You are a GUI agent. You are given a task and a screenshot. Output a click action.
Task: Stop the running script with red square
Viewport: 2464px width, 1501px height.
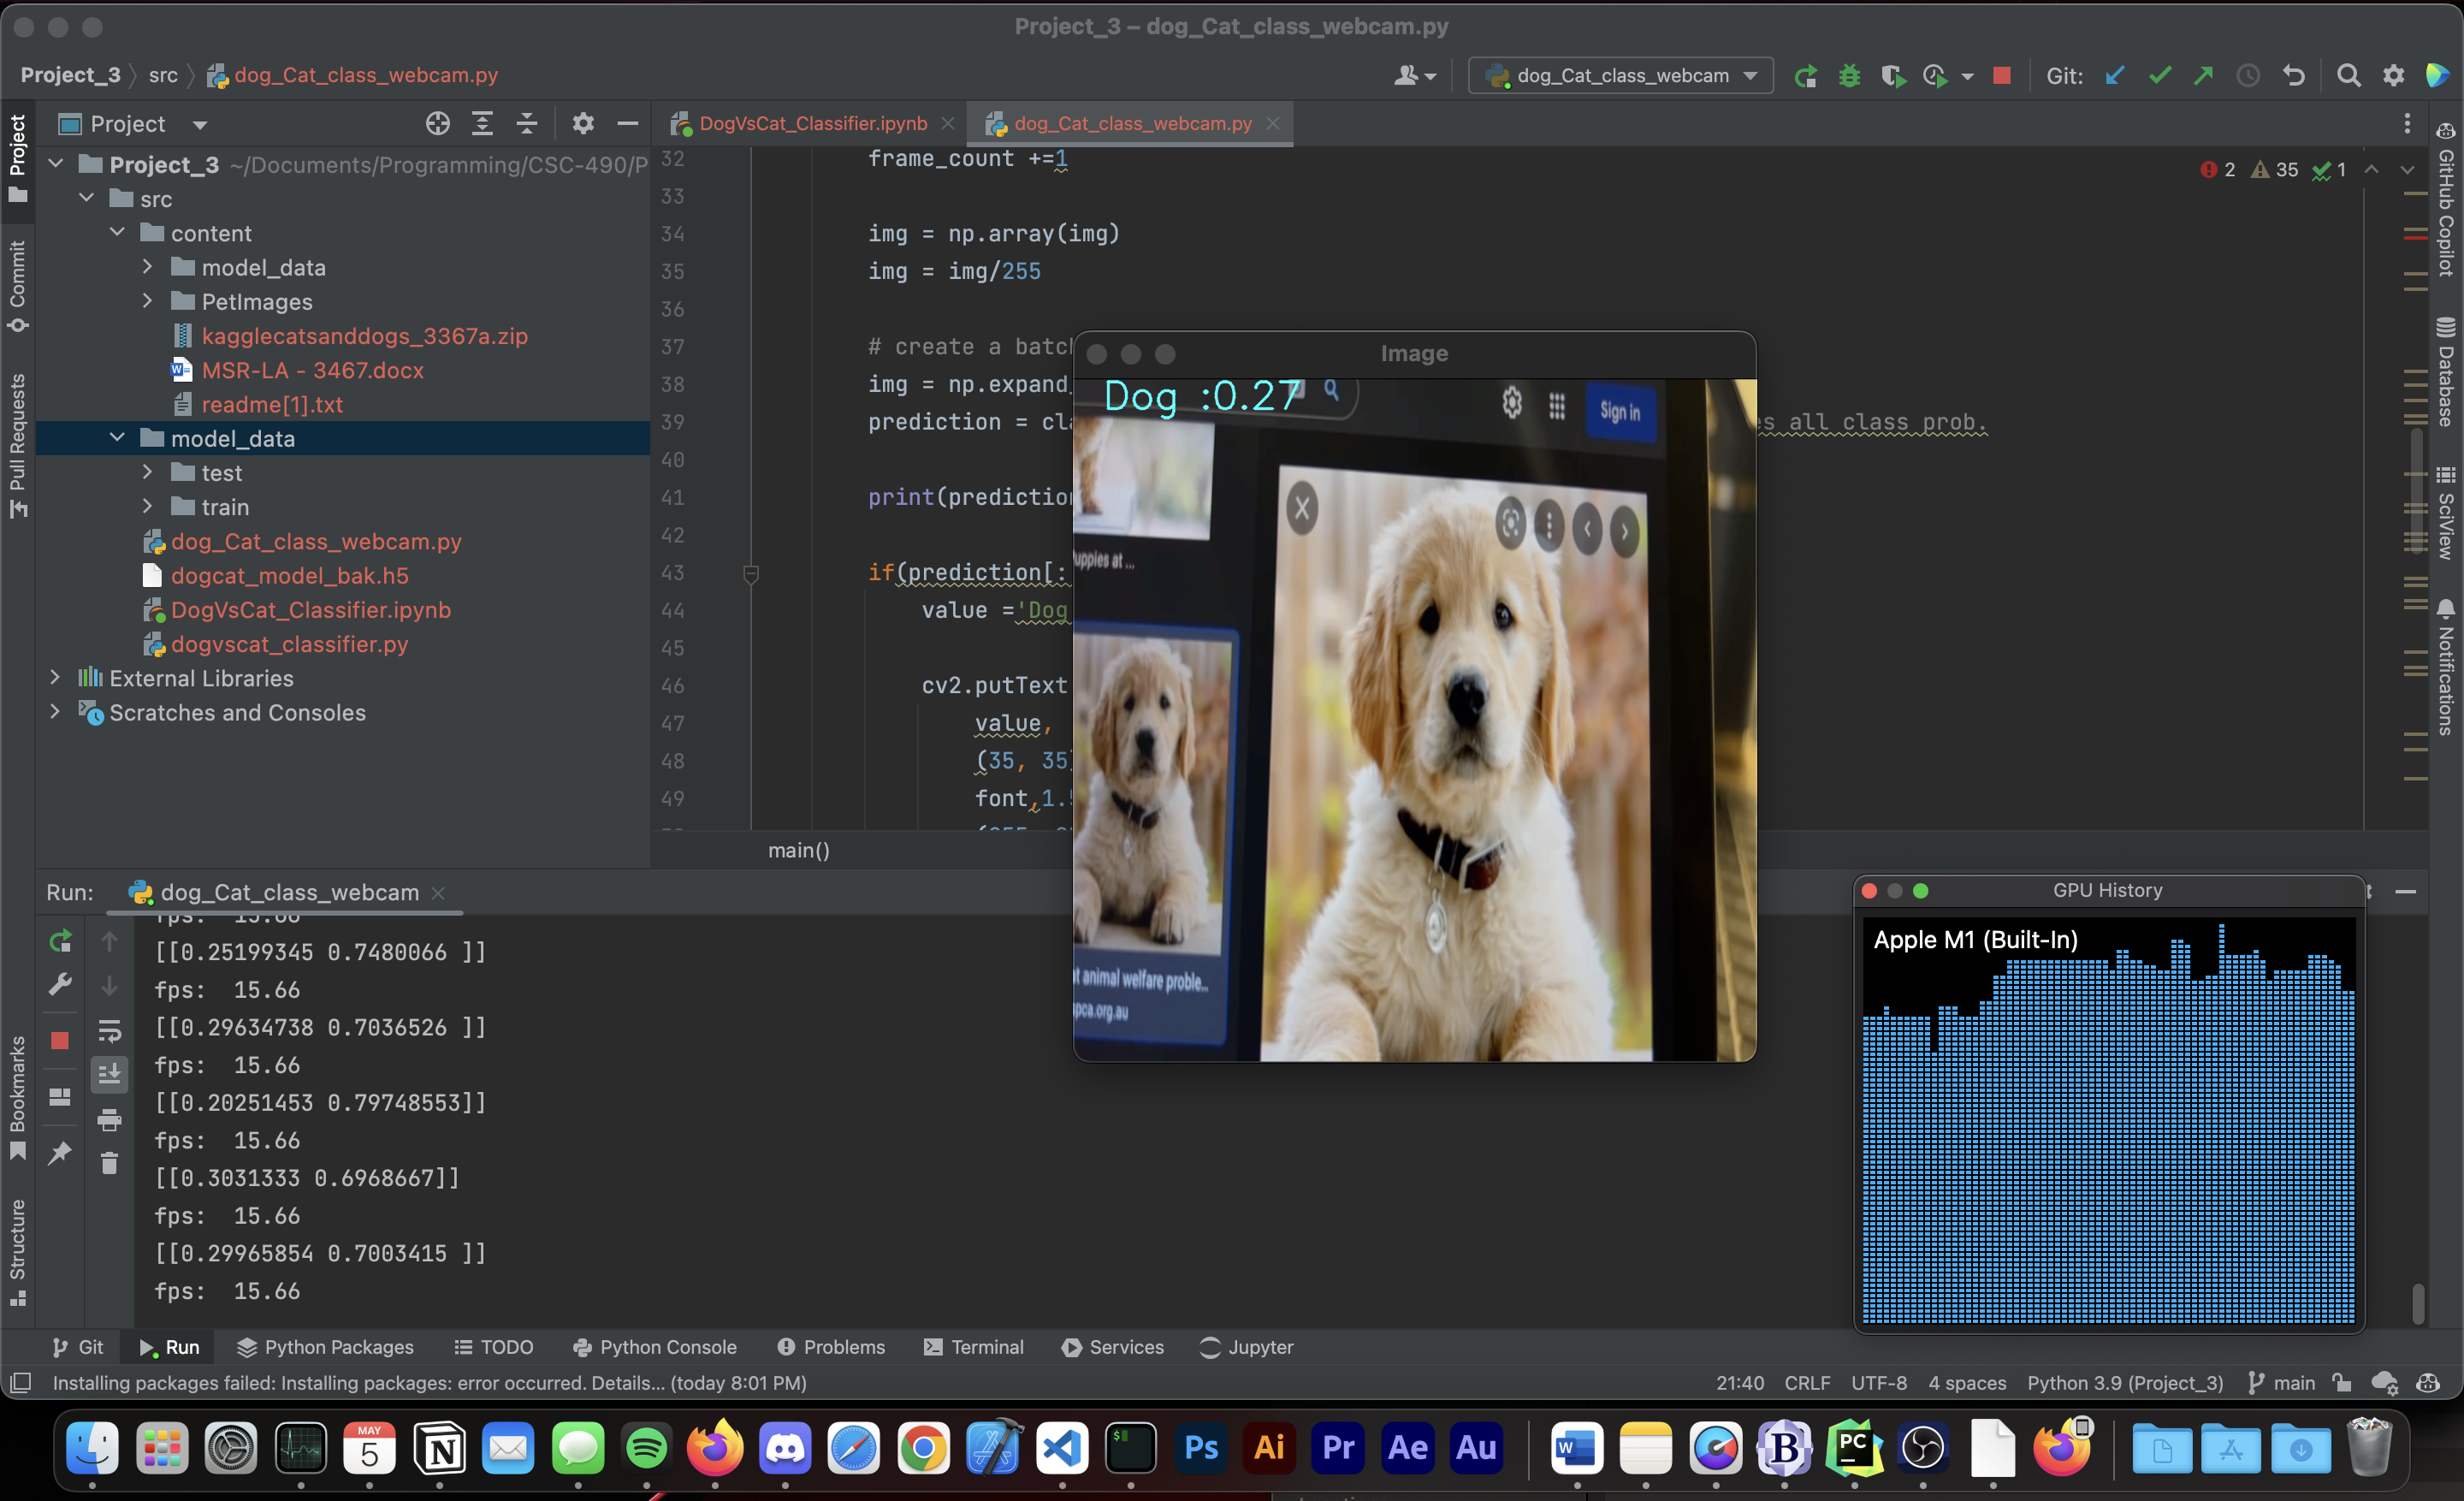click(2001, 76)
